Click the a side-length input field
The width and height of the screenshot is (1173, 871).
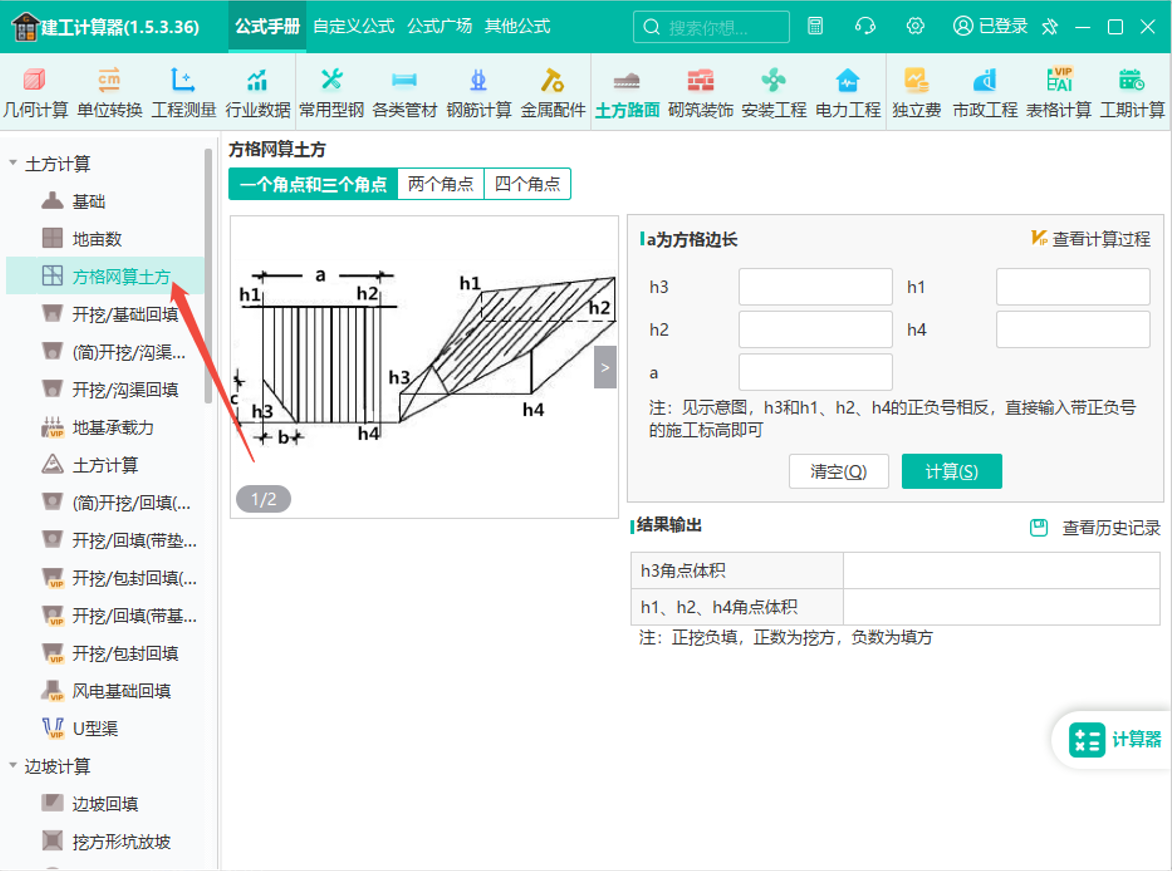pyautogui.click(x=815, y=373)
